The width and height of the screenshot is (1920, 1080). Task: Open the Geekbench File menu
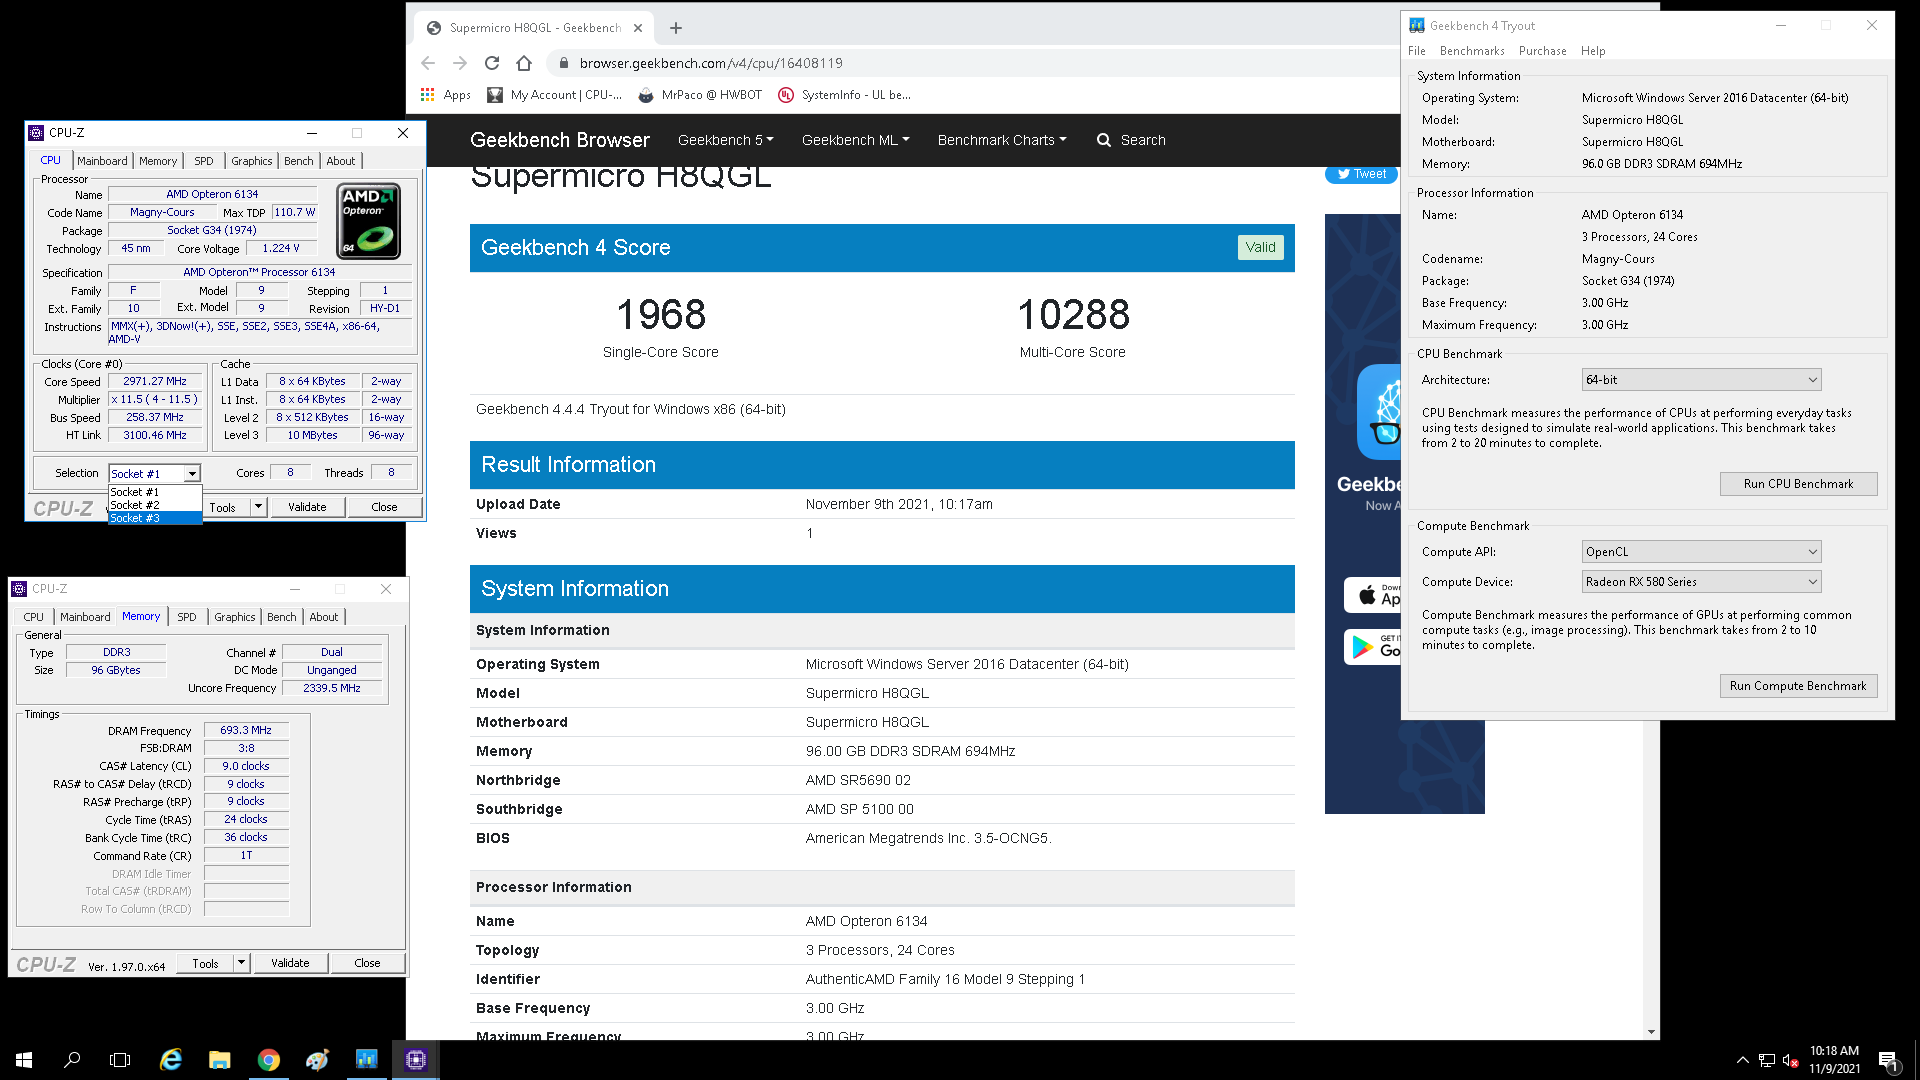pyautogui.click(x=1417, y=51)
